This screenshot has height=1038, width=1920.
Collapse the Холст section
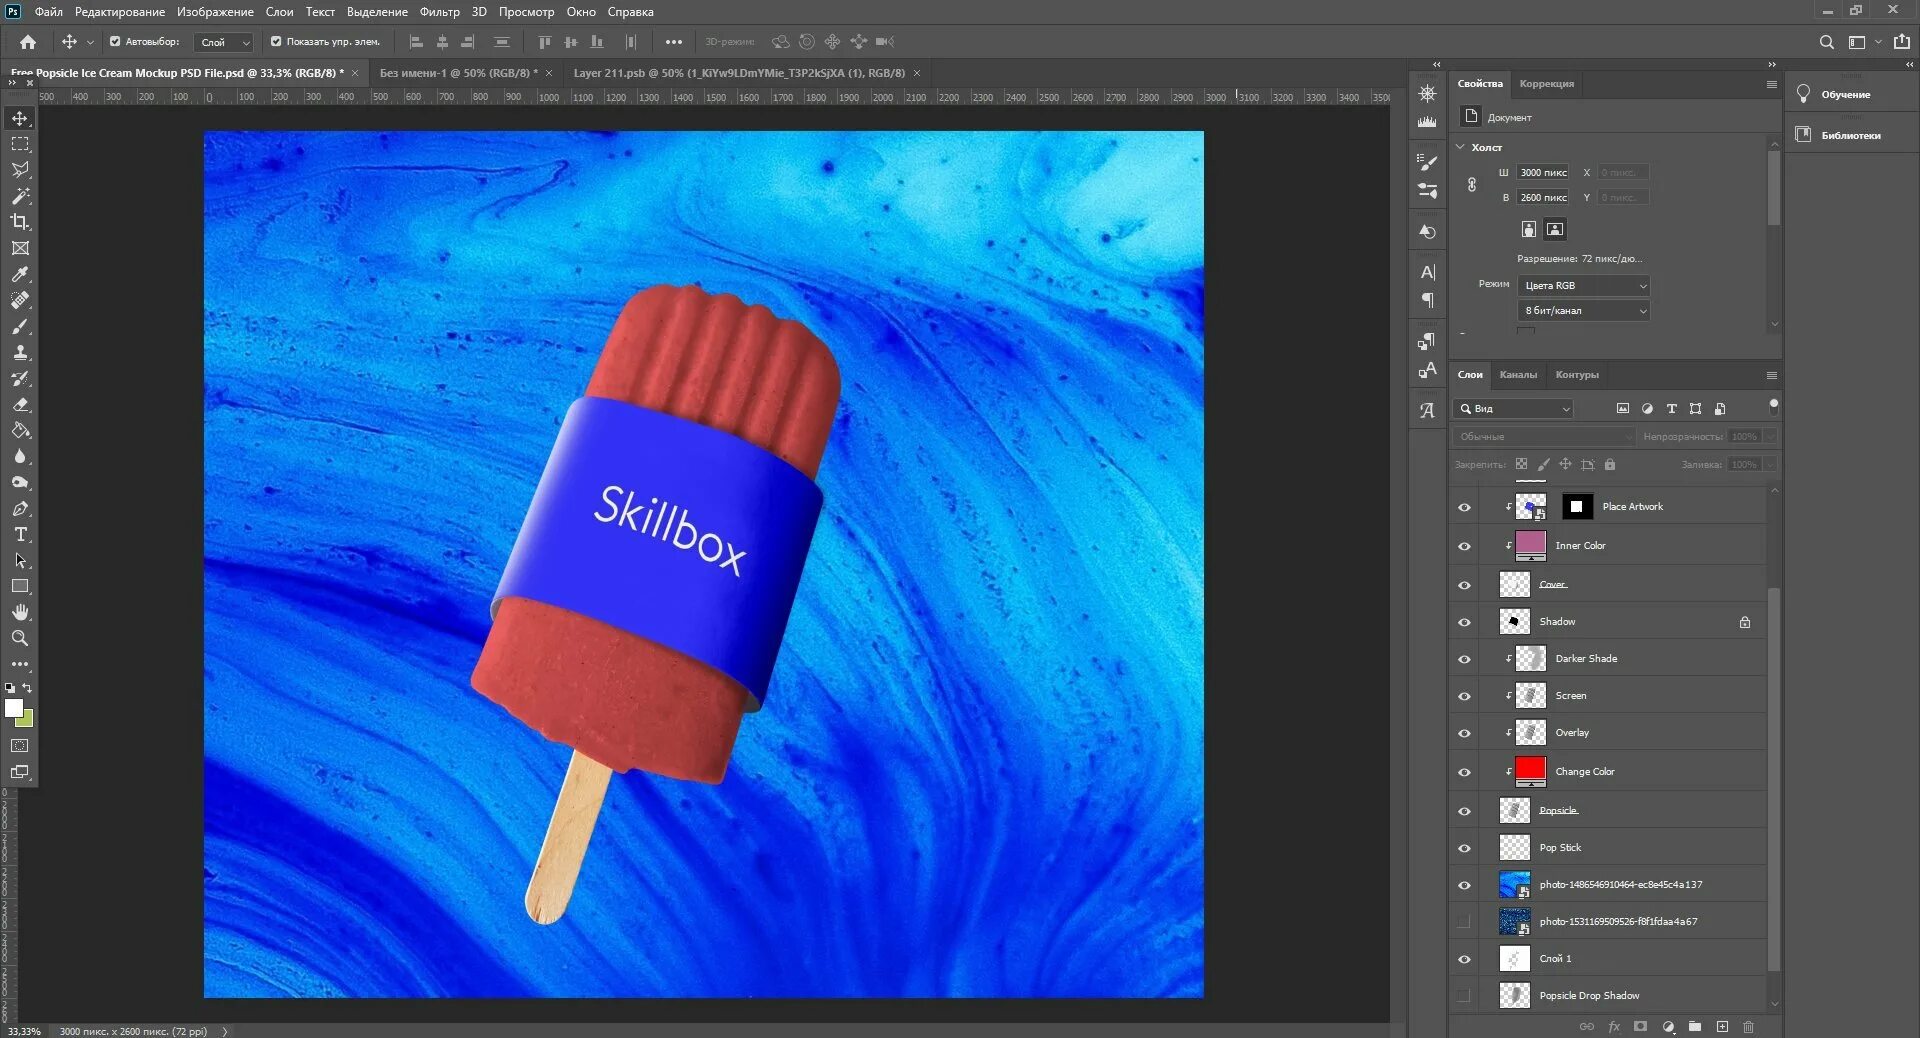click(1461, 147)
